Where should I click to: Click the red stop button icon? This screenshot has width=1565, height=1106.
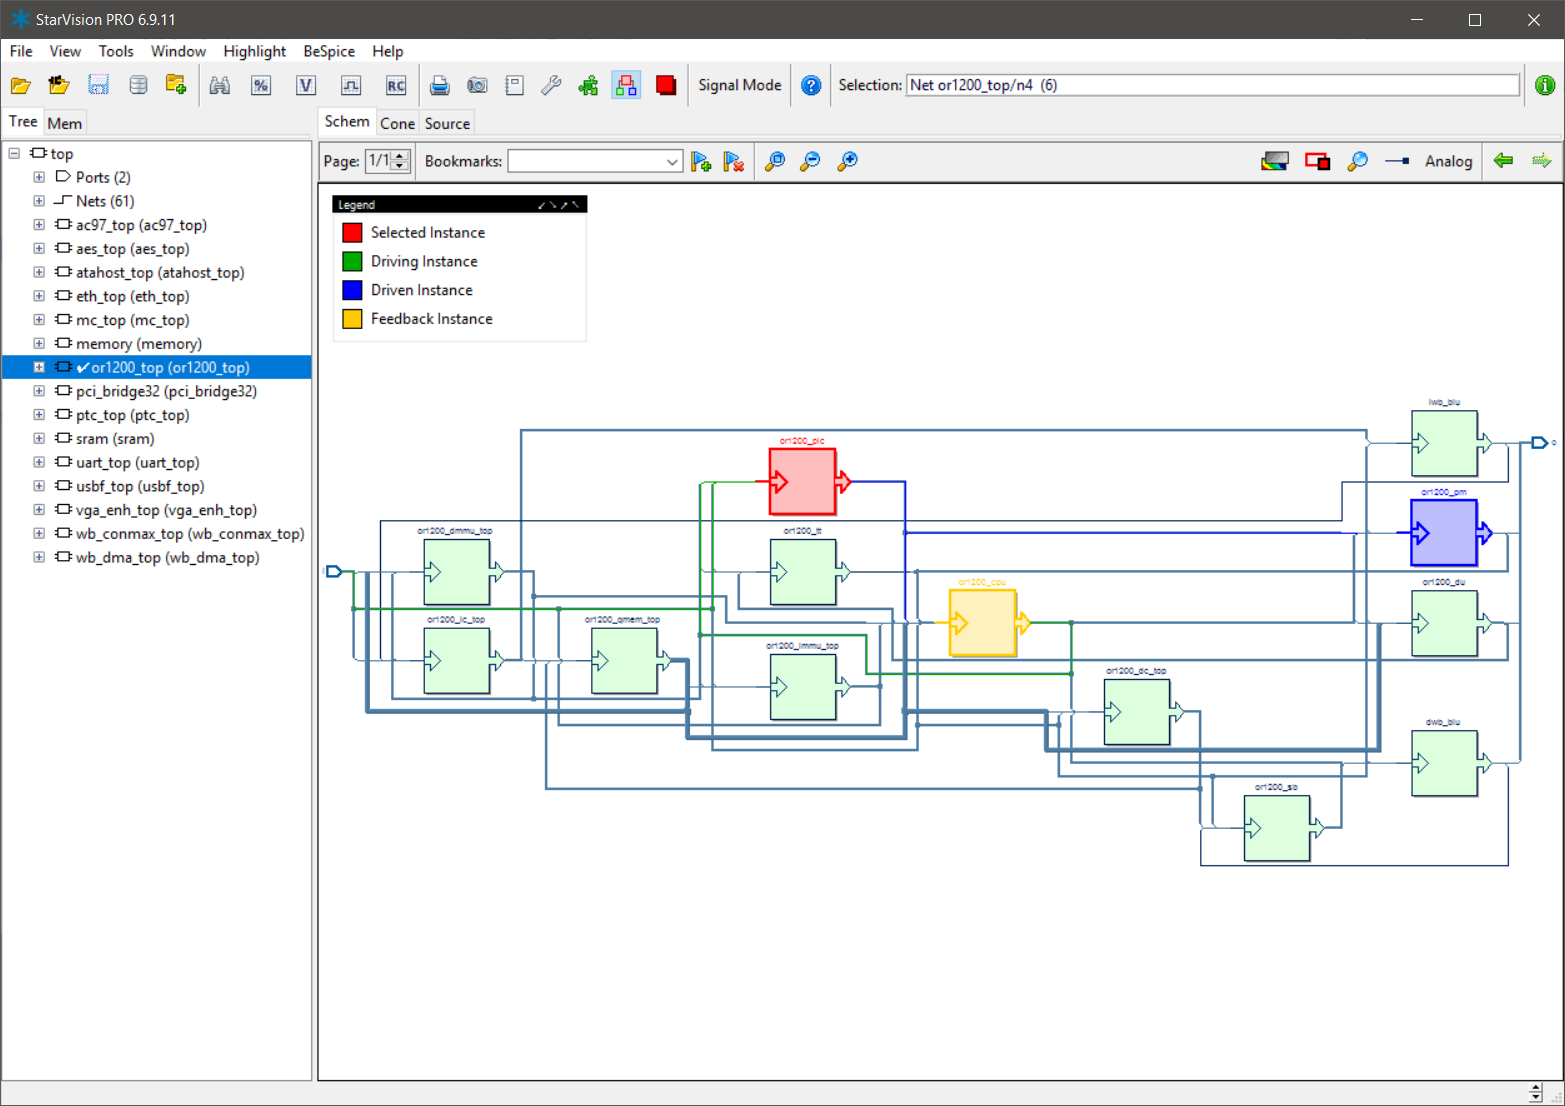(666, 86)
